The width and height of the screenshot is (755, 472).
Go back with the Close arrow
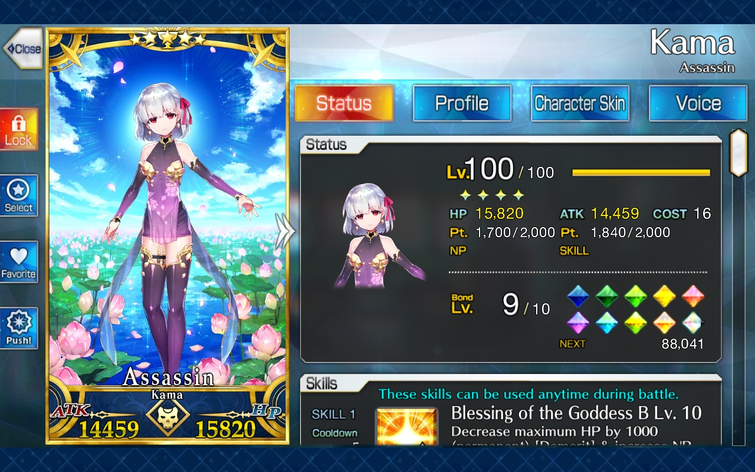pos(23,49)
